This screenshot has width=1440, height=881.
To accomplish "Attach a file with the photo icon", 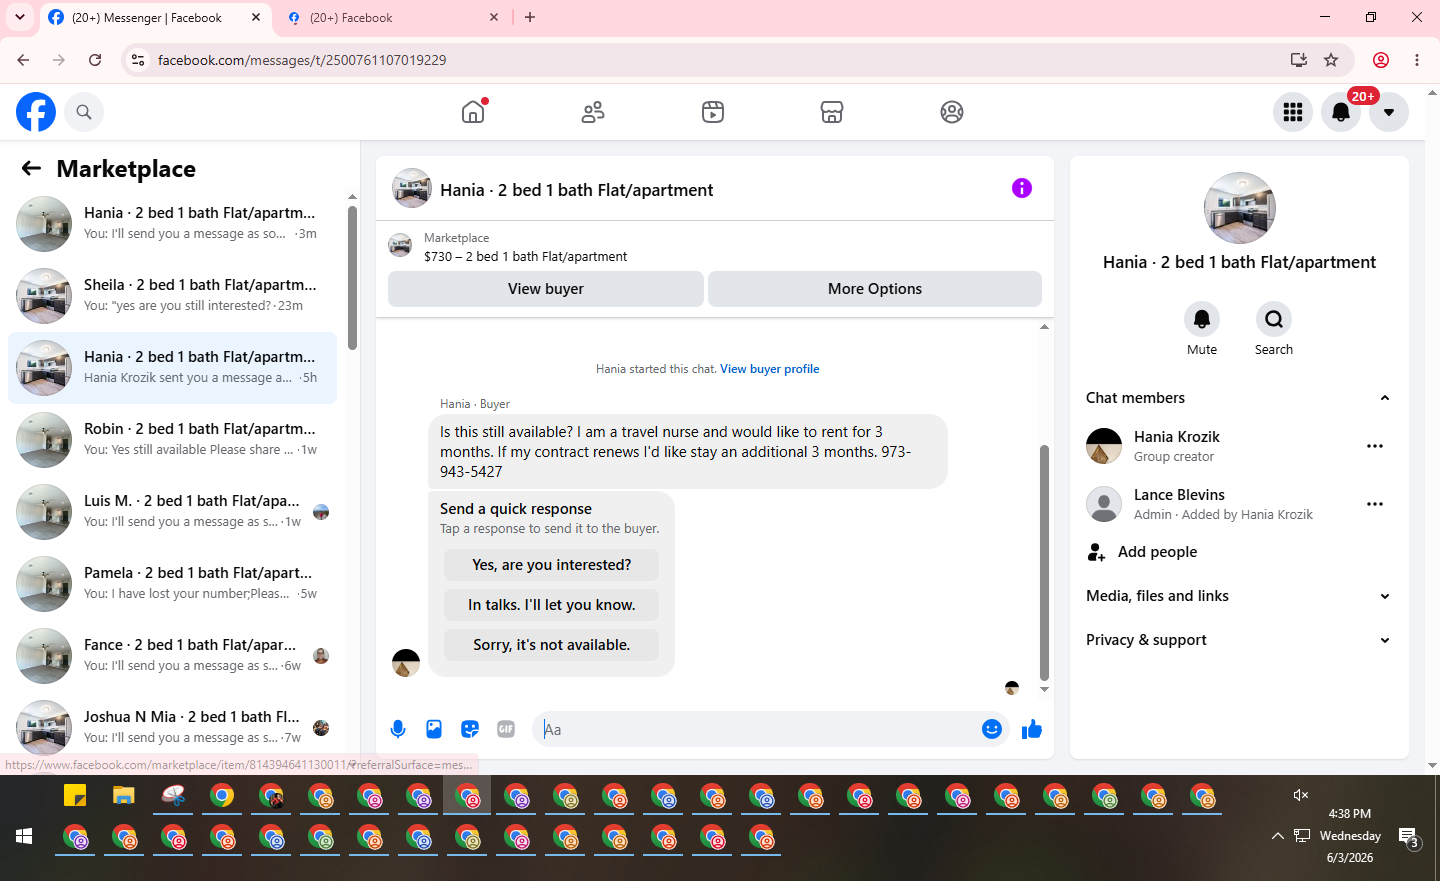I will (x=434, y=729).
